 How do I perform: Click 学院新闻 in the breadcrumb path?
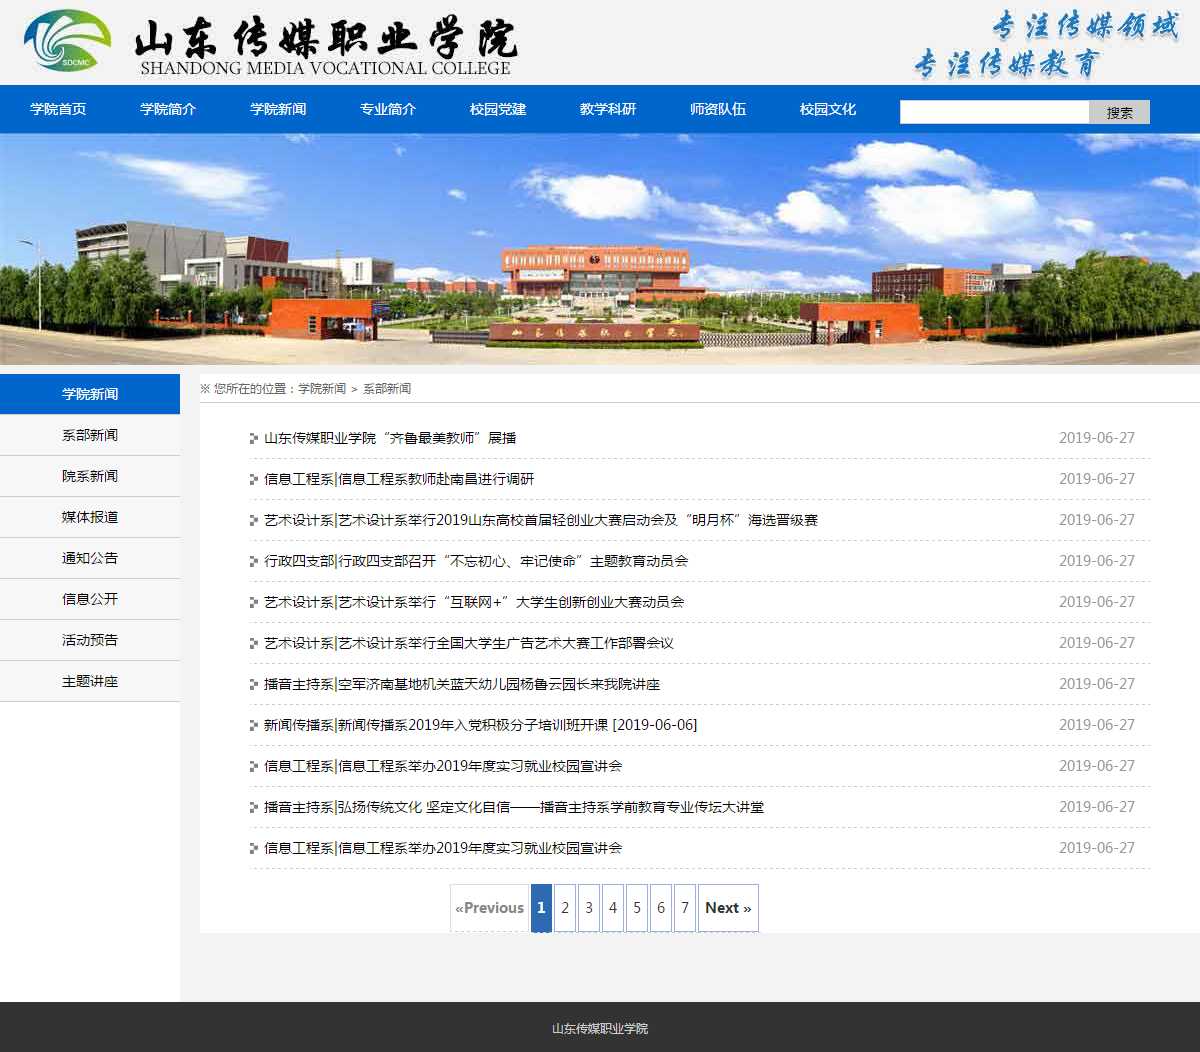(322, 389)
